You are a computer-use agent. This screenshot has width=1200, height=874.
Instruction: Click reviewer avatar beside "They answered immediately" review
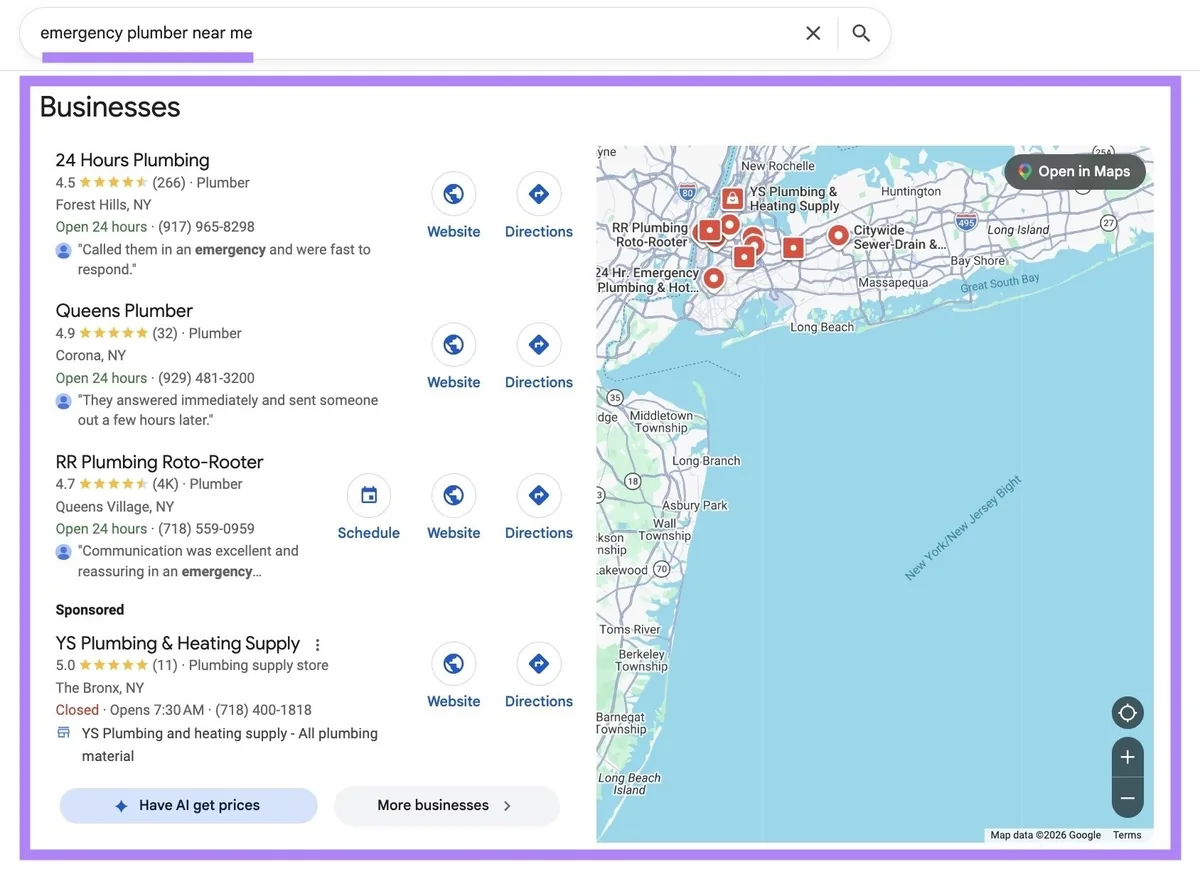(x=64, y=401)
